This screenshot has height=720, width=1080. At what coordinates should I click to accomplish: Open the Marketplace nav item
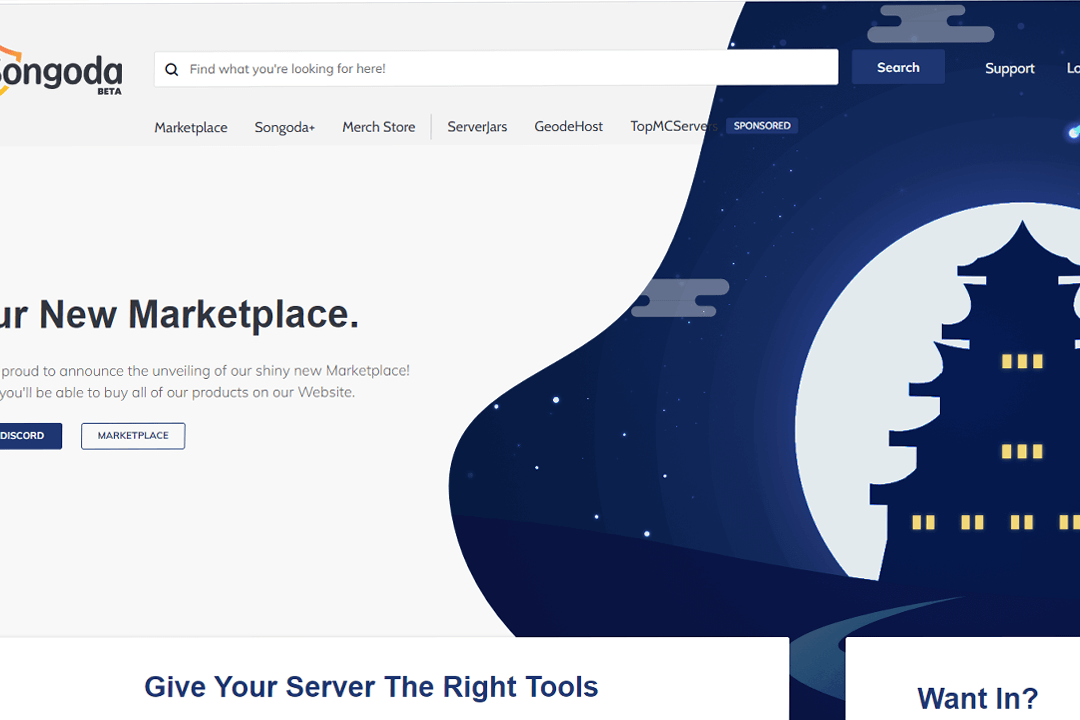coord(191,127)
